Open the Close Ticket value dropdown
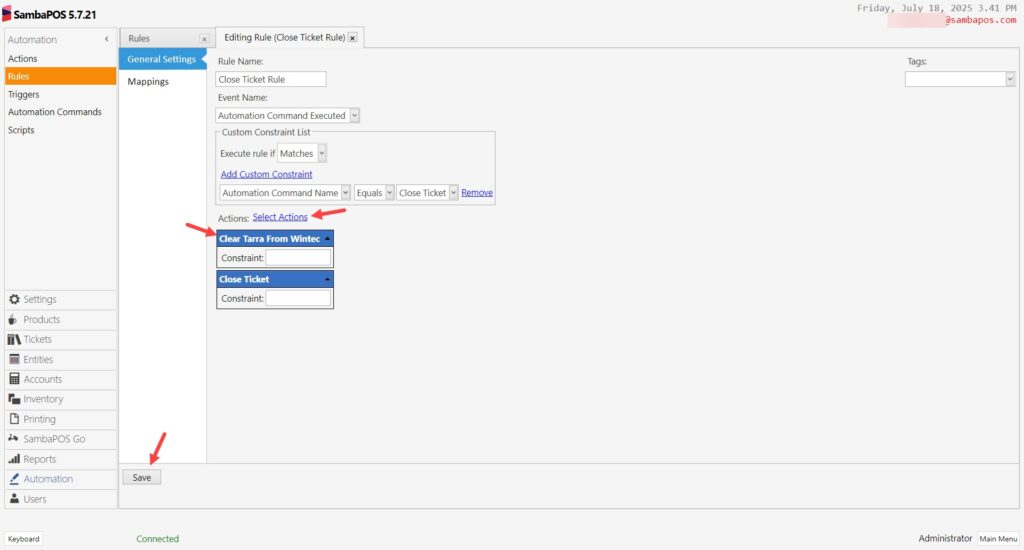This screenshot has height=550, width=1024. pyautogui.click(x=453, y=193)
